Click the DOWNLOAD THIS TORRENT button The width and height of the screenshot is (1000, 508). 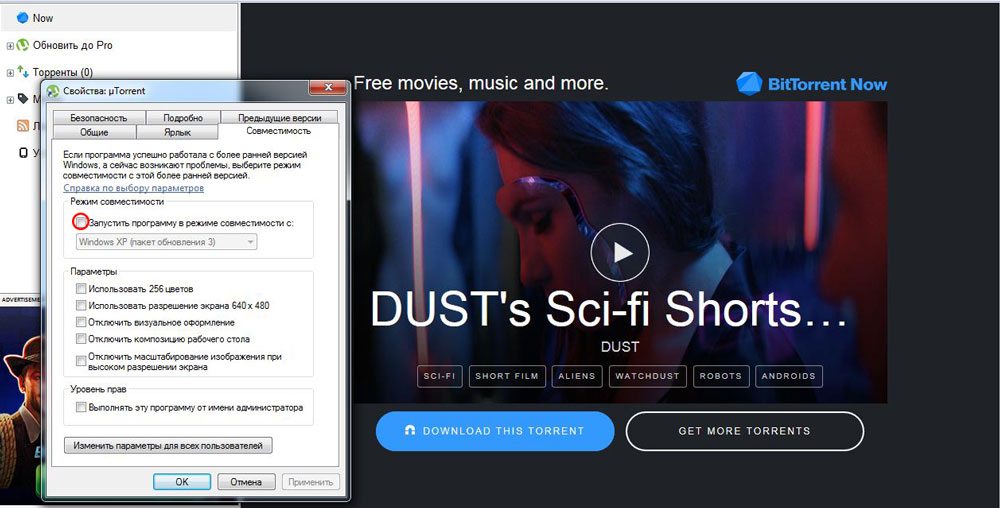pyautogui.click(x=495, y=431)
